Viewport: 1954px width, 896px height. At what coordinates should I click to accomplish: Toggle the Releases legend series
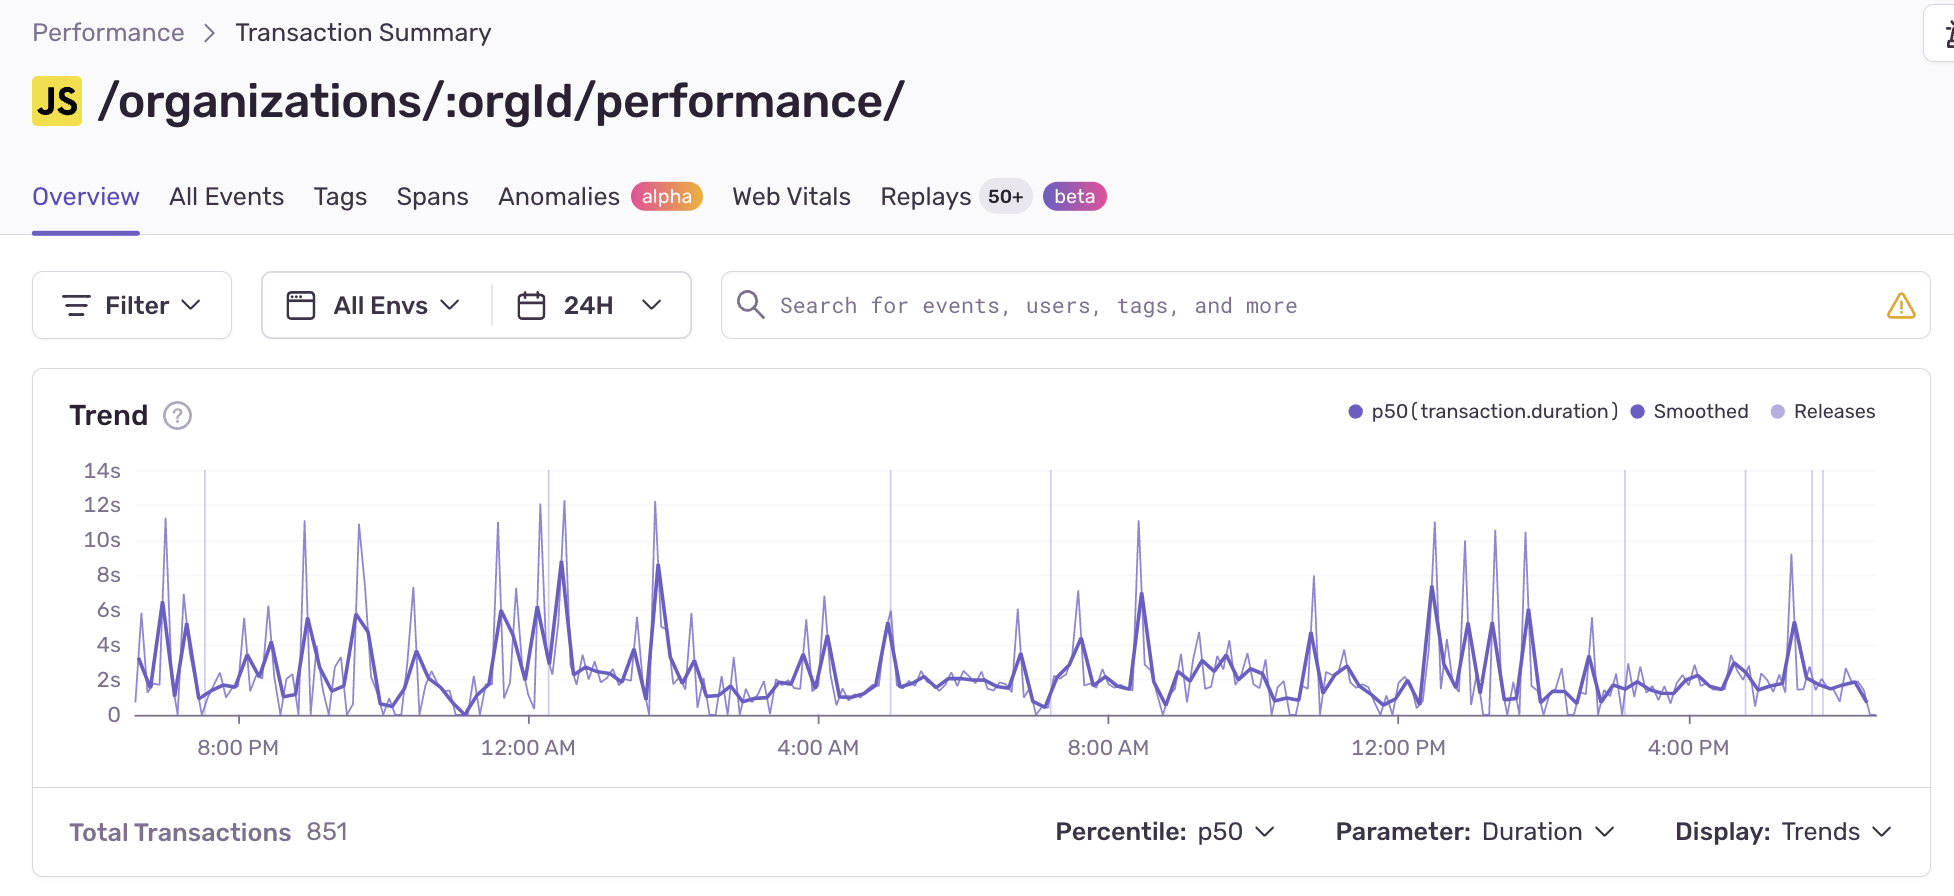1822,411
